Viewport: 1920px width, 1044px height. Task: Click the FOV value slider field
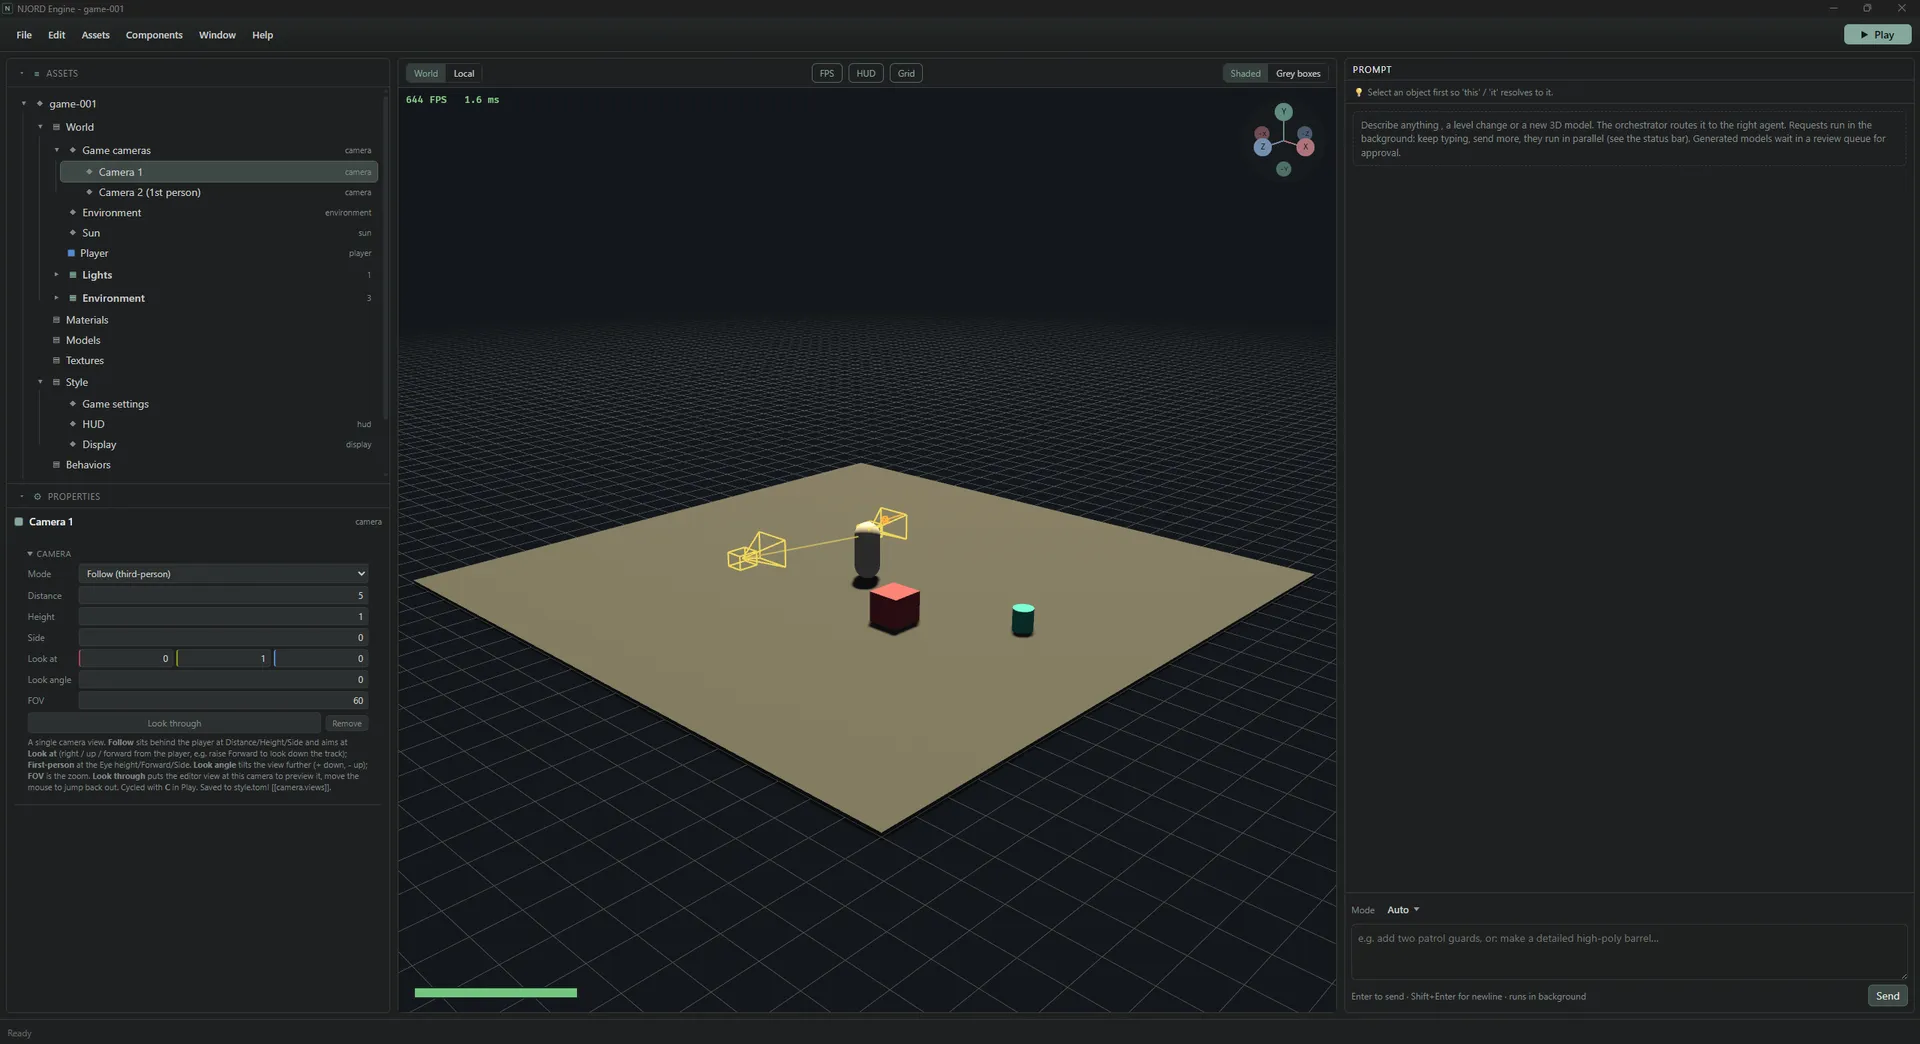point(223,701)
